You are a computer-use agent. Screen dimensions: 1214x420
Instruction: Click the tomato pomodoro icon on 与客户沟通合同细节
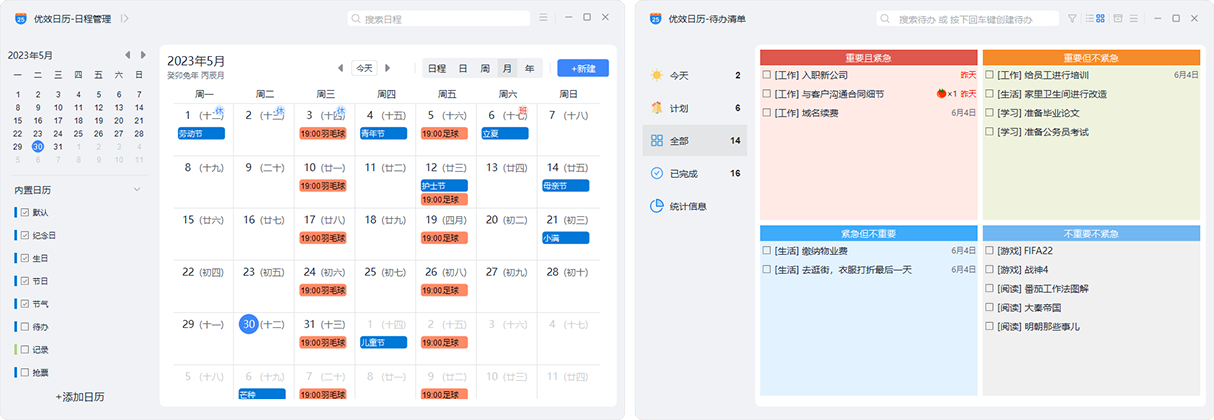(940, 94)
